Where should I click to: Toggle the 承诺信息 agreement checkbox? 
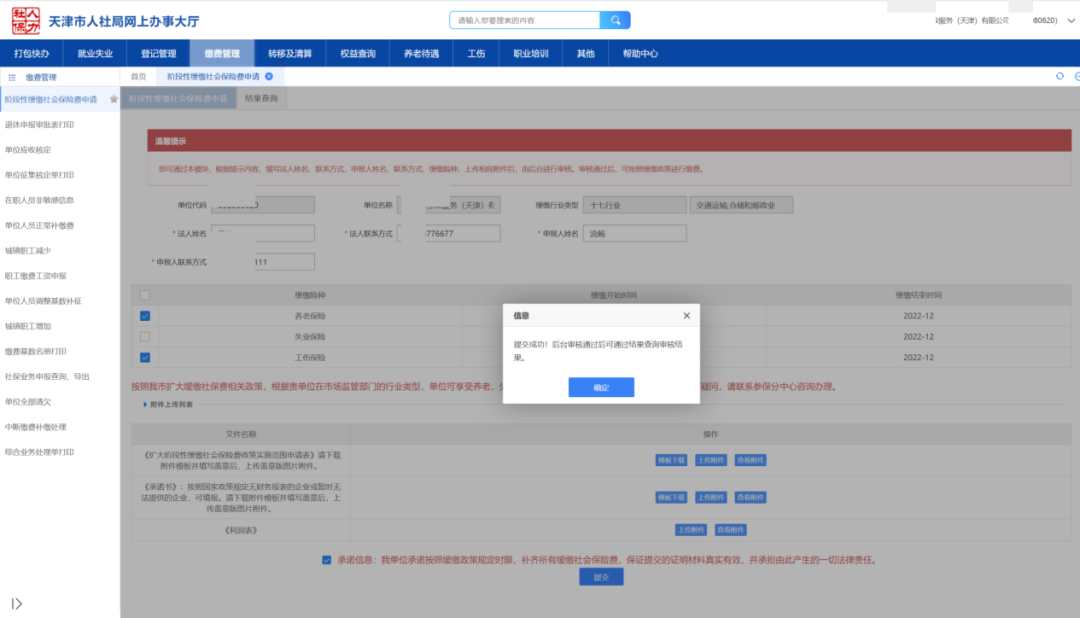coord(326,560)
